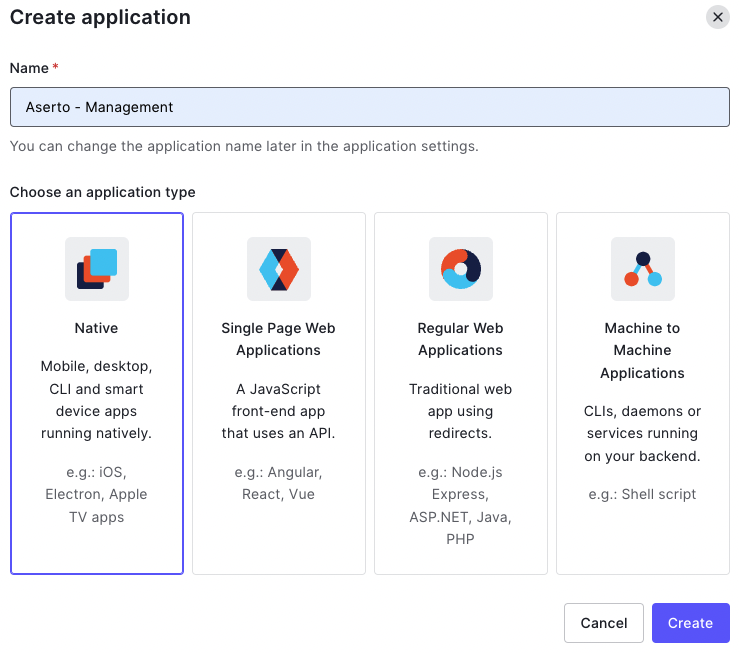This screenshot has height=653, width=739.
Task: Click the Native app layered squares icon
Action: click(x=97, y=269)
